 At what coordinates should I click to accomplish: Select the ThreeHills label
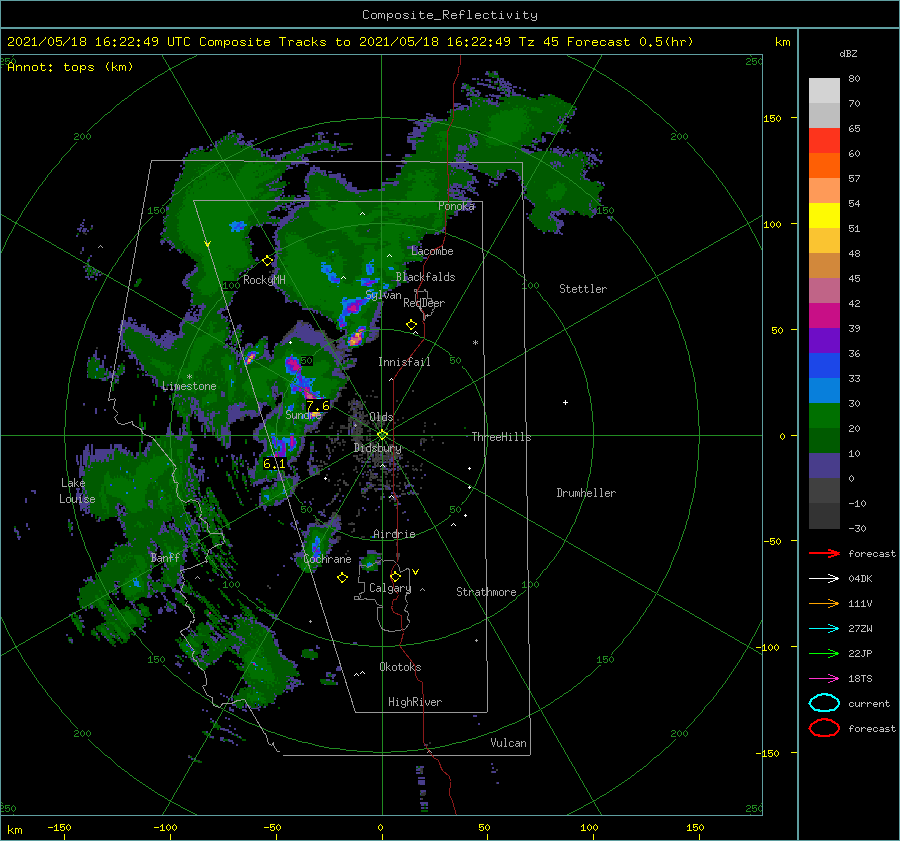[501, 437]
